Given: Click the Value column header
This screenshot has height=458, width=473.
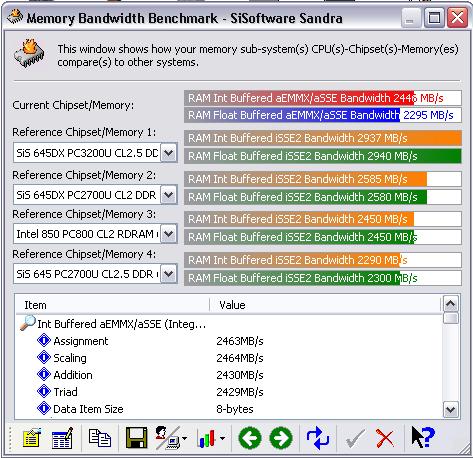Looking at the screenshot, I should tap(325, 305).
